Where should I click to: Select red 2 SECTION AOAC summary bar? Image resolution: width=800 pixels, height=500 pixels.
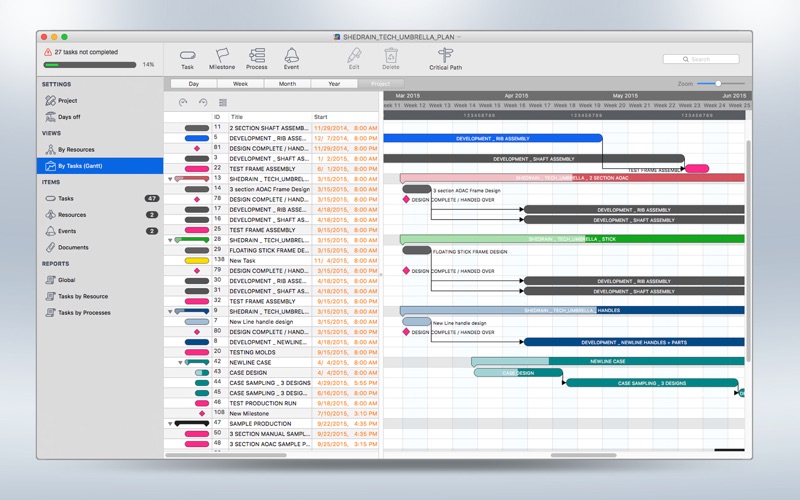pos(572,178)
